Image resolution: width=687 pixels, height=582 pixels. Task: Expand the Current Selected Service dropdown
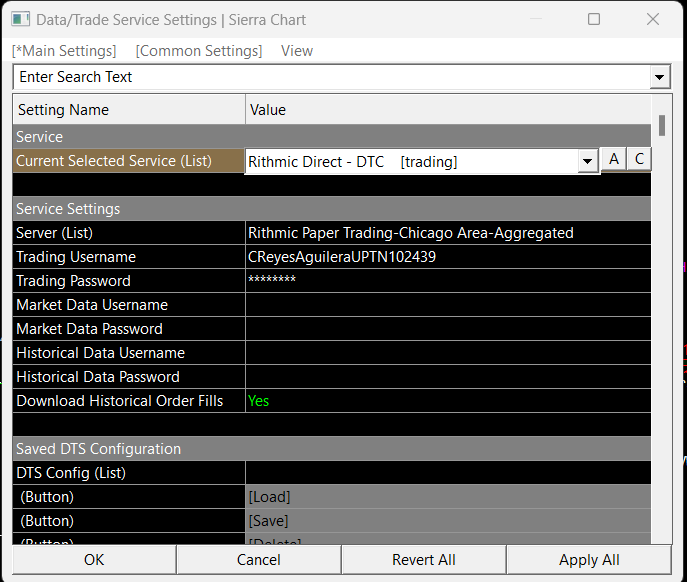click(x=587, y=162)
